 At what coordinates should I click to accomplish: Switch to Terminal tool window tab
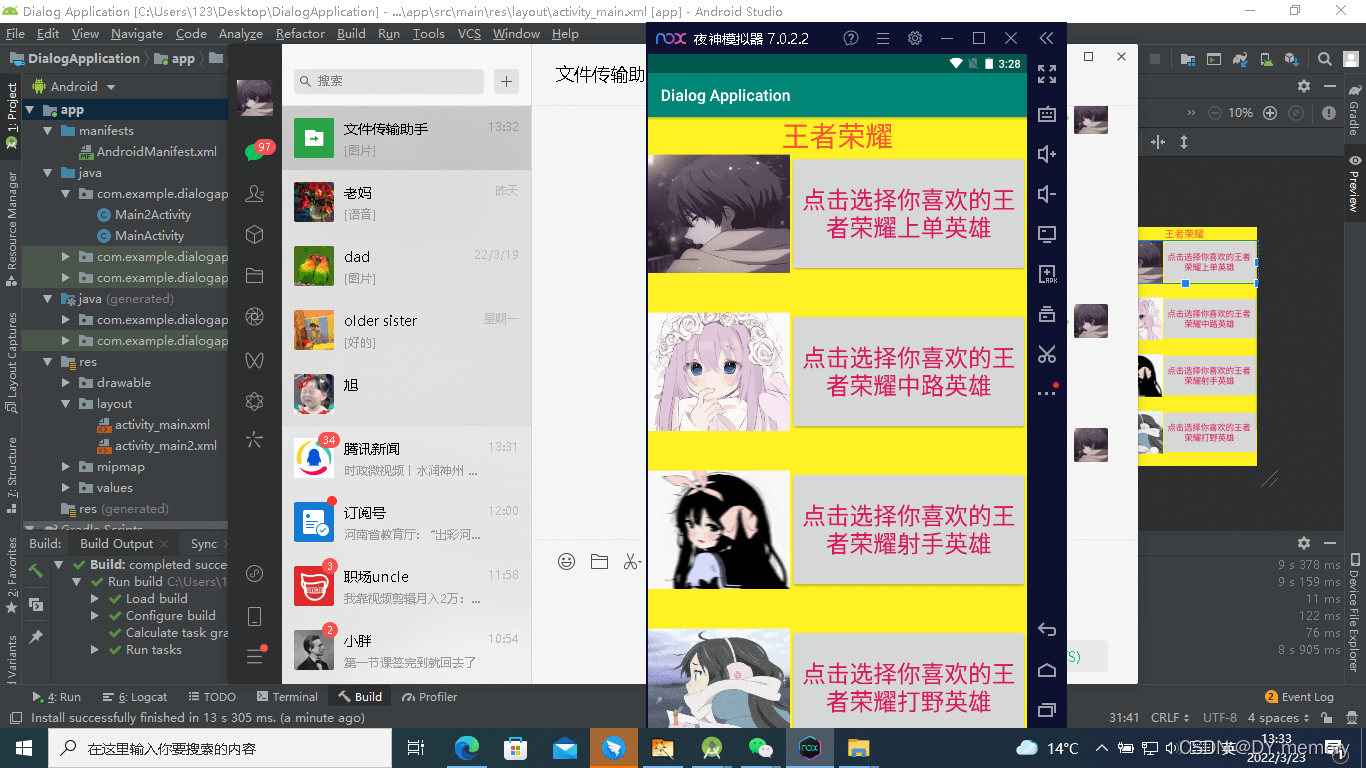(287, 697)
